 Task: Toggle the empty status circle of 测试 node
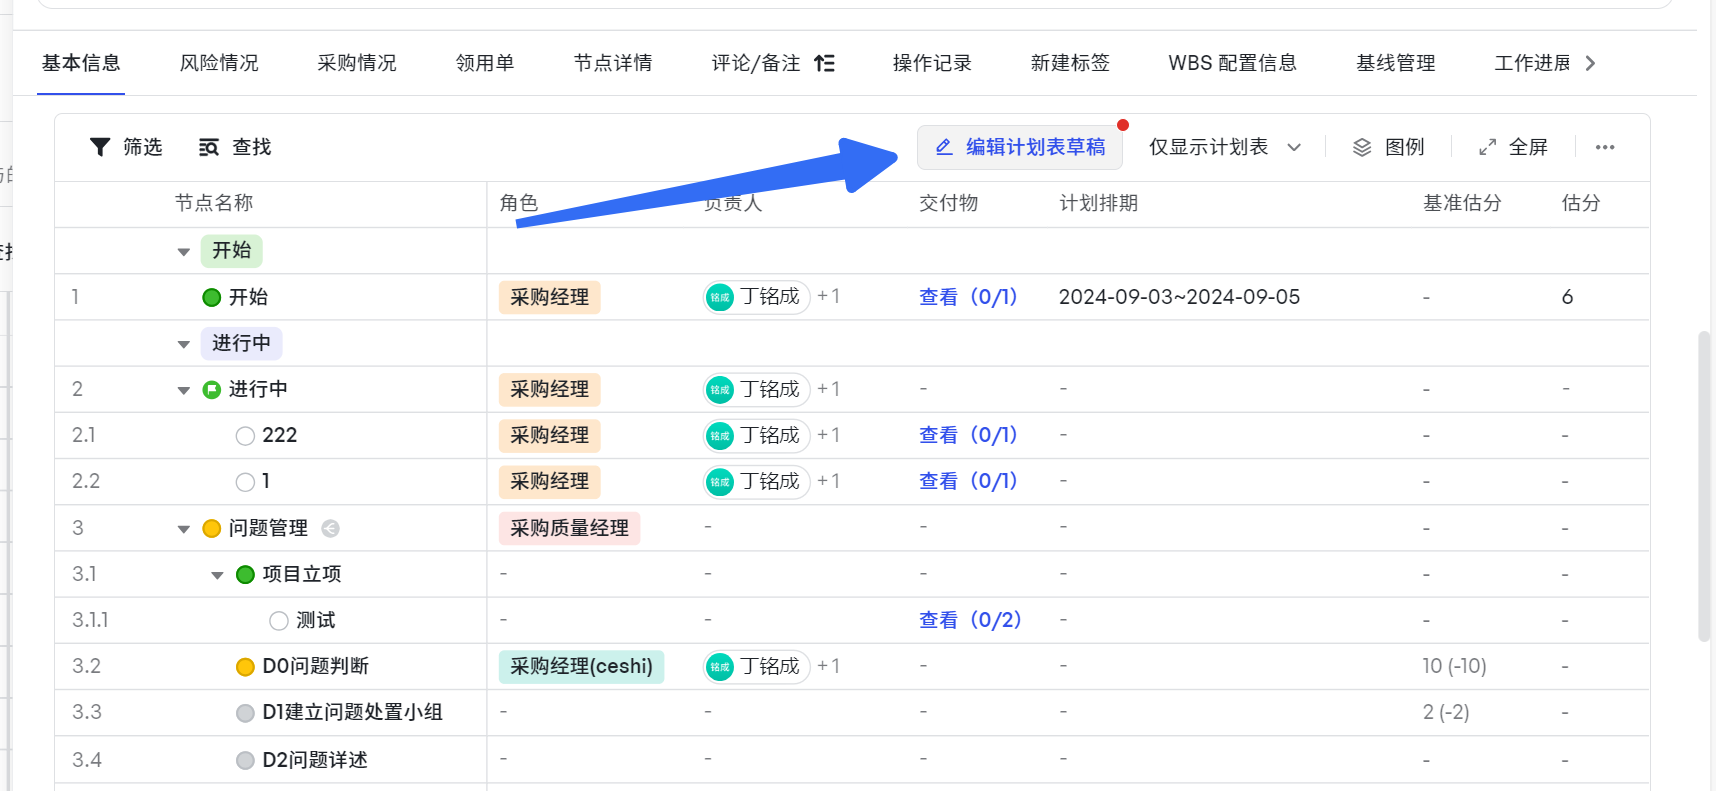pos(279,621)
